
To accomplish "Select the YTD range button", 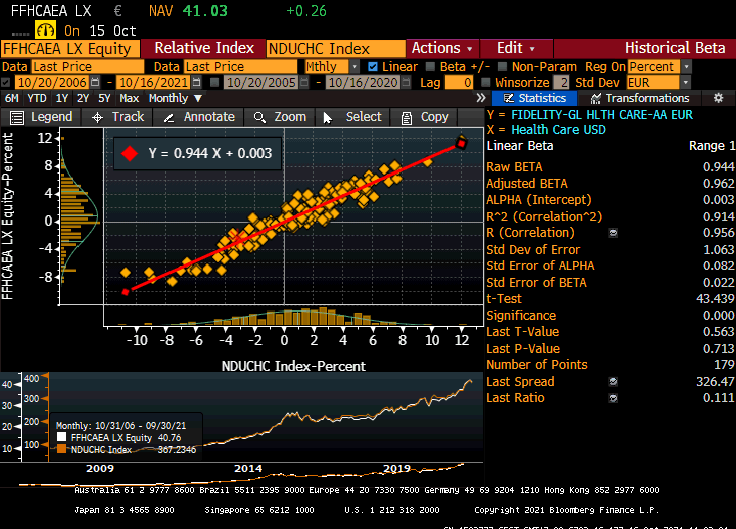I will (37, 98).
